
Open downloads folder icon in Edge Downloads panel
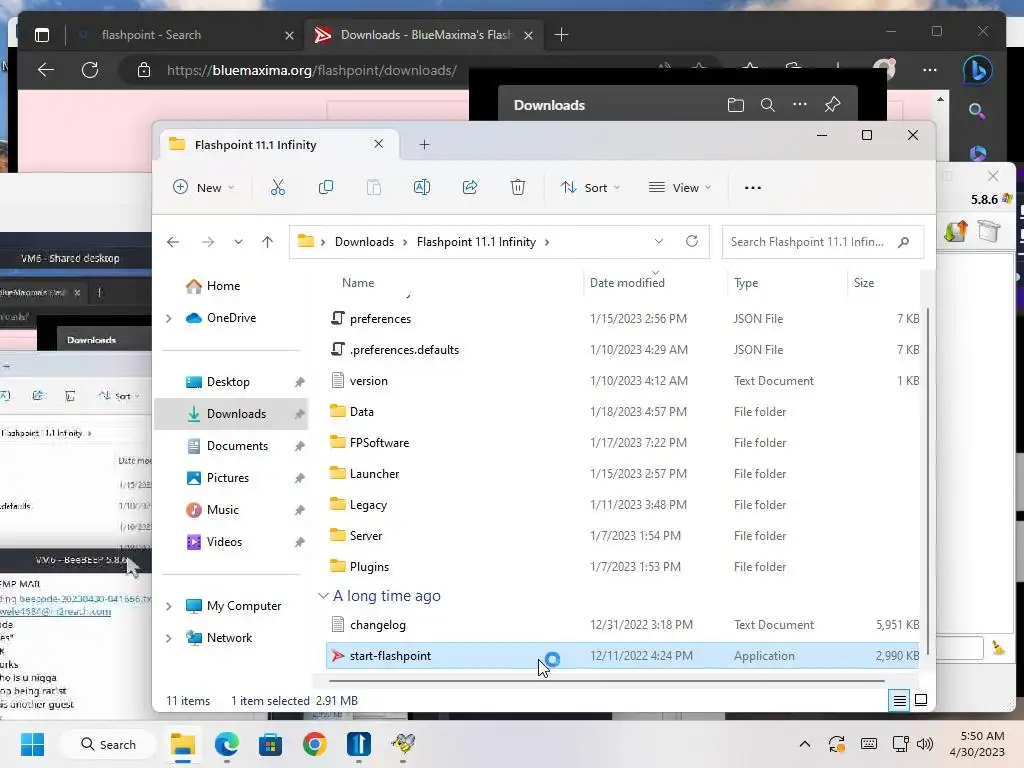[x=736, y=105]
